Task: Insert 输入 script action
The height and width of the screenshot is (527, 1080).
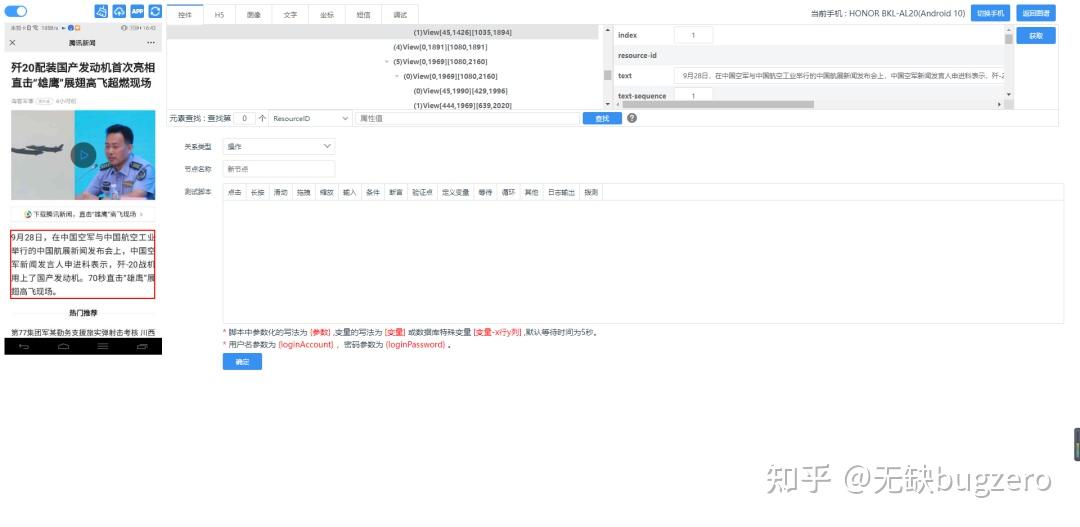Action: coord(349,193)
